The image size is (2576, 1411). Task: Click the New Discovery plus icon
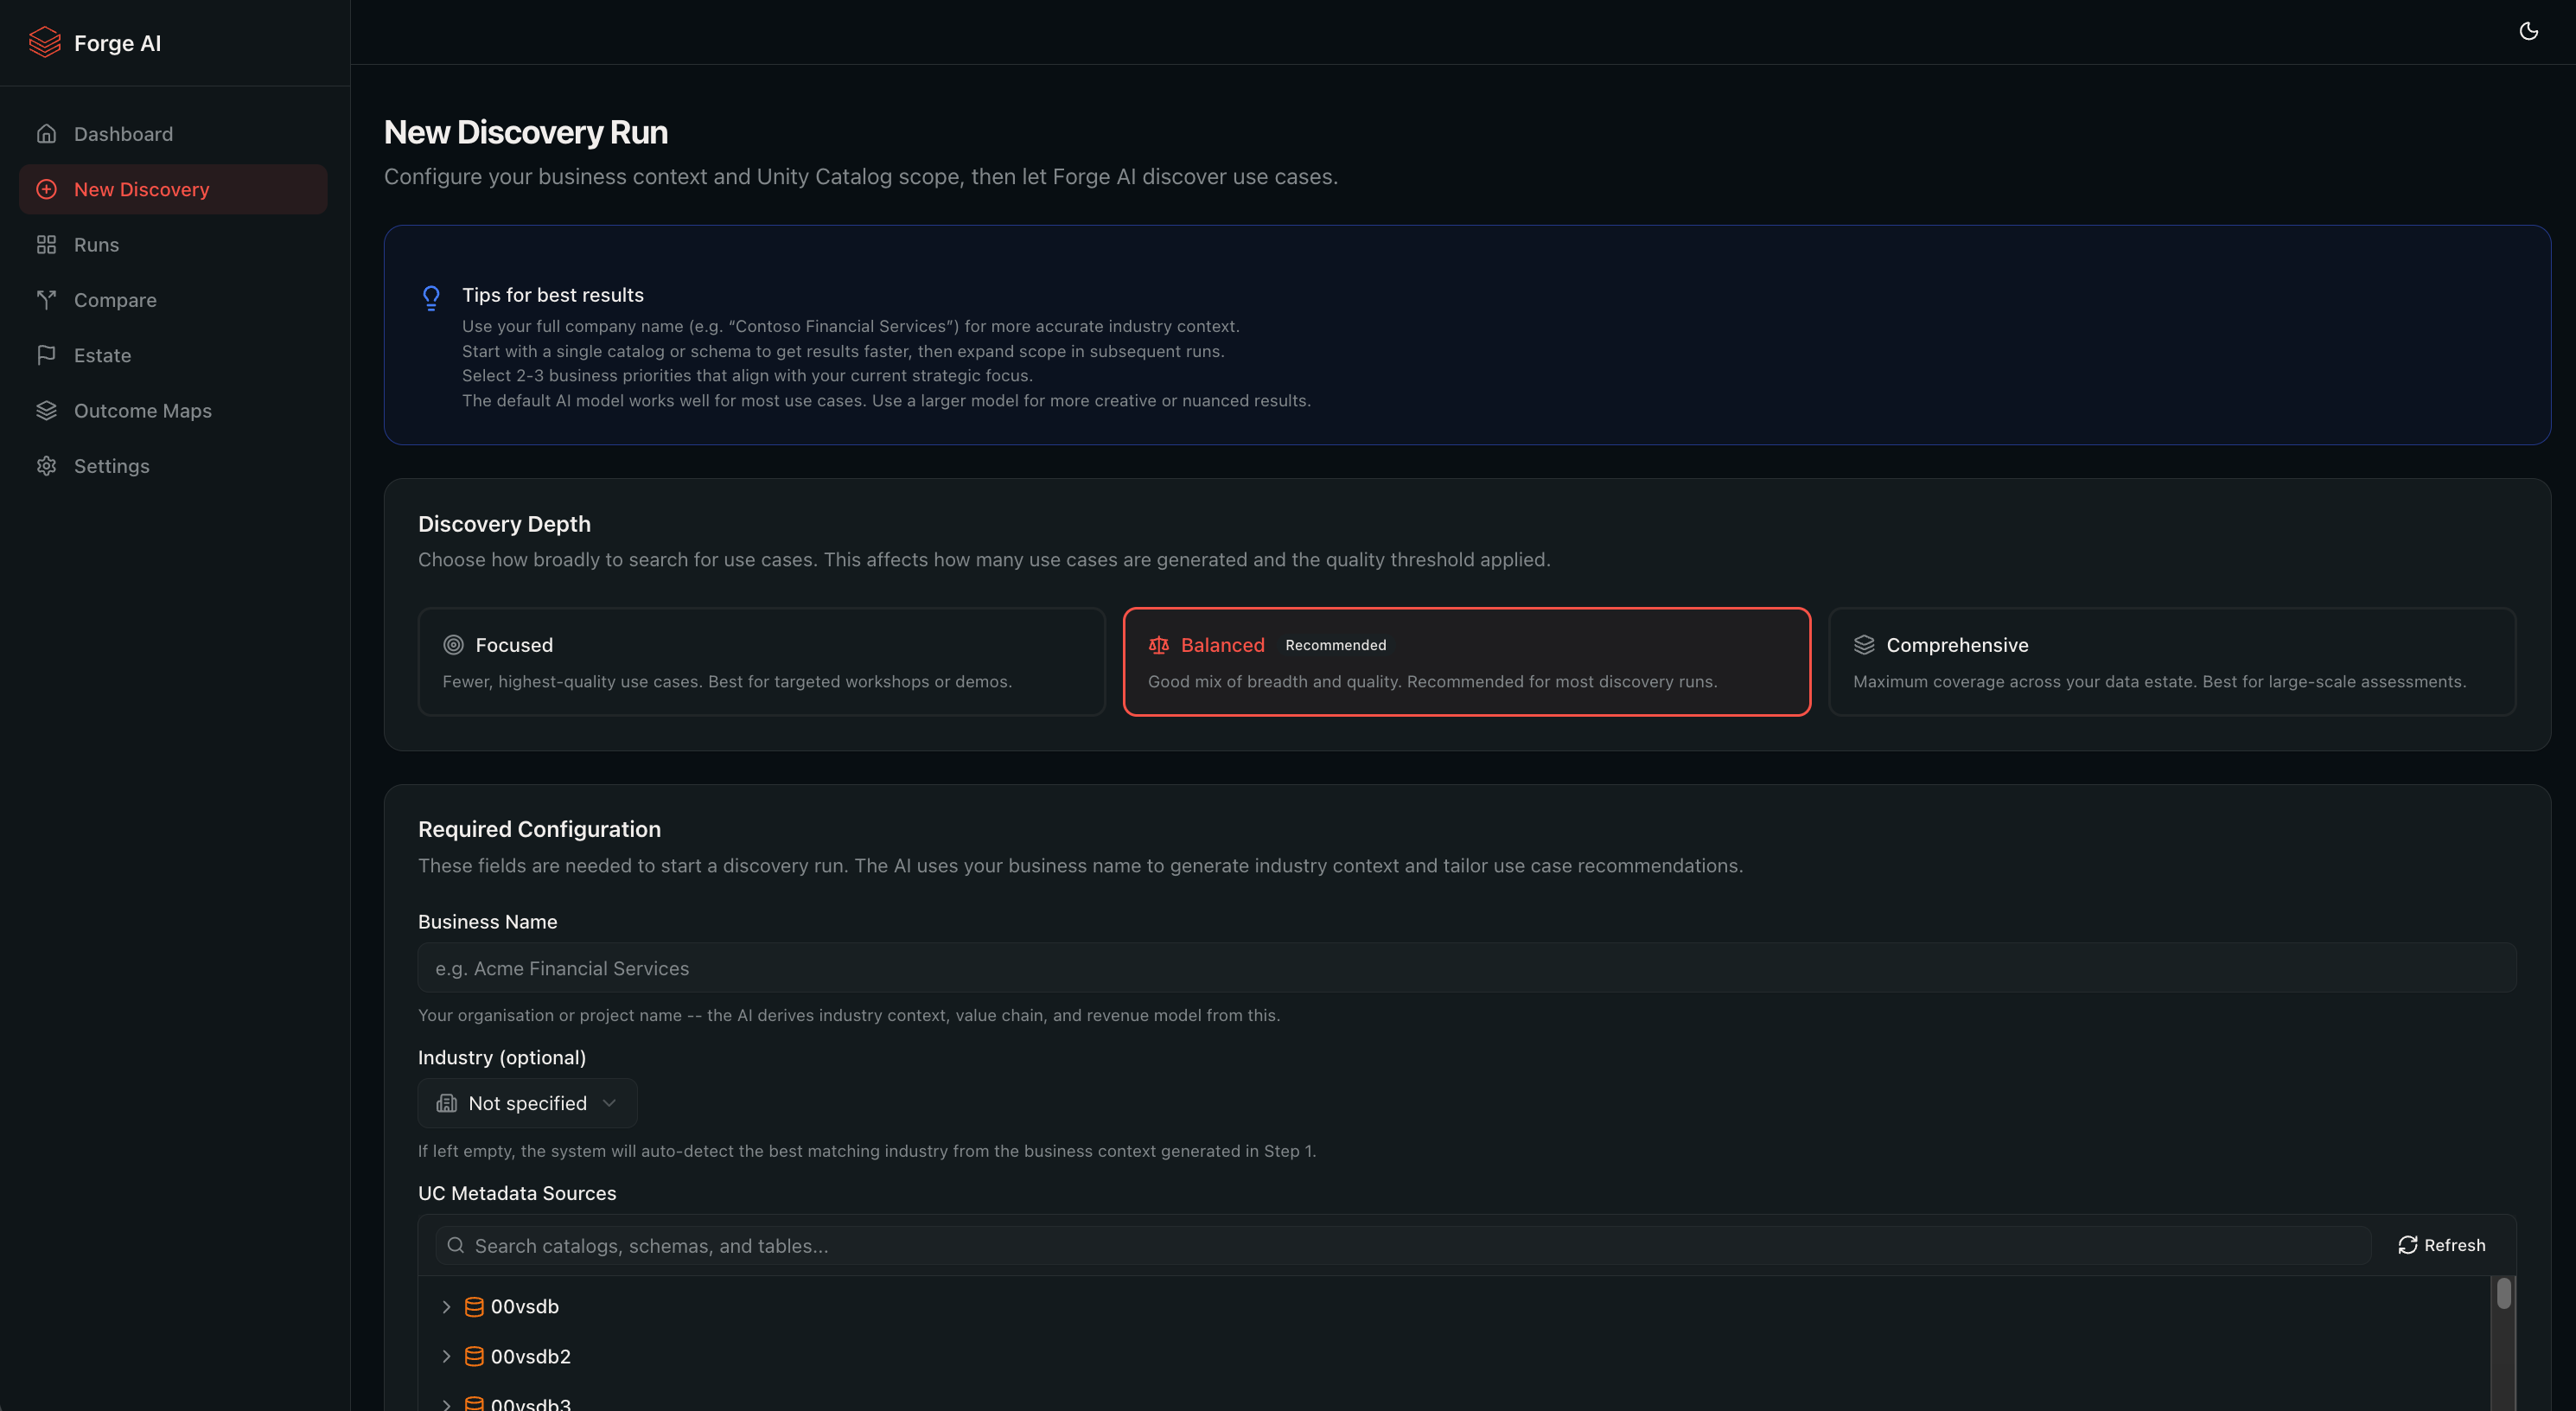point(46,189)
